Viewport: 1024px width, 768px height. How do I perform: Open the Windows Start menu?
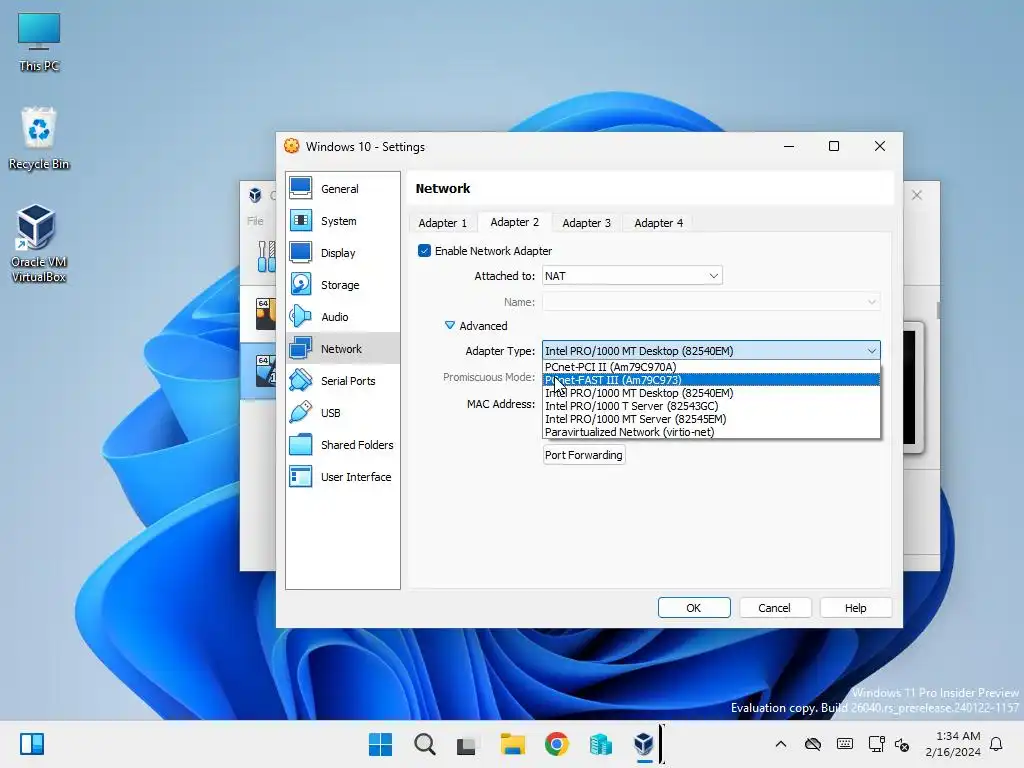[380, 744]
